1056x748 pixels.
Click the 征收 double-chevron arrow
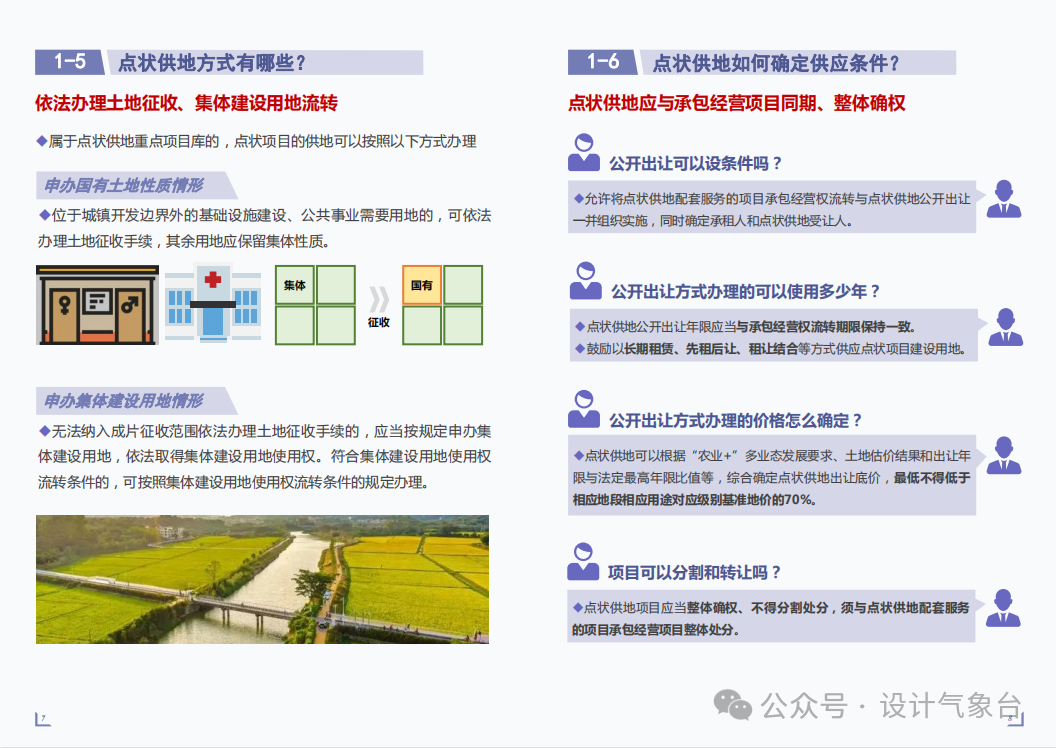click(x=378, y=300)
